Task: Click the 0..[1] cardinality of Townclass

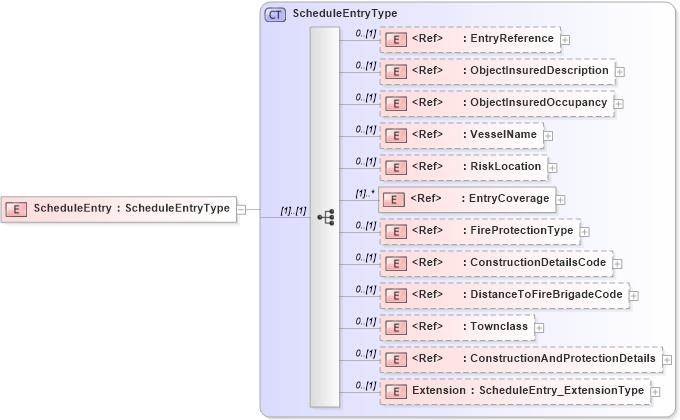Action: tap(366, 321)
